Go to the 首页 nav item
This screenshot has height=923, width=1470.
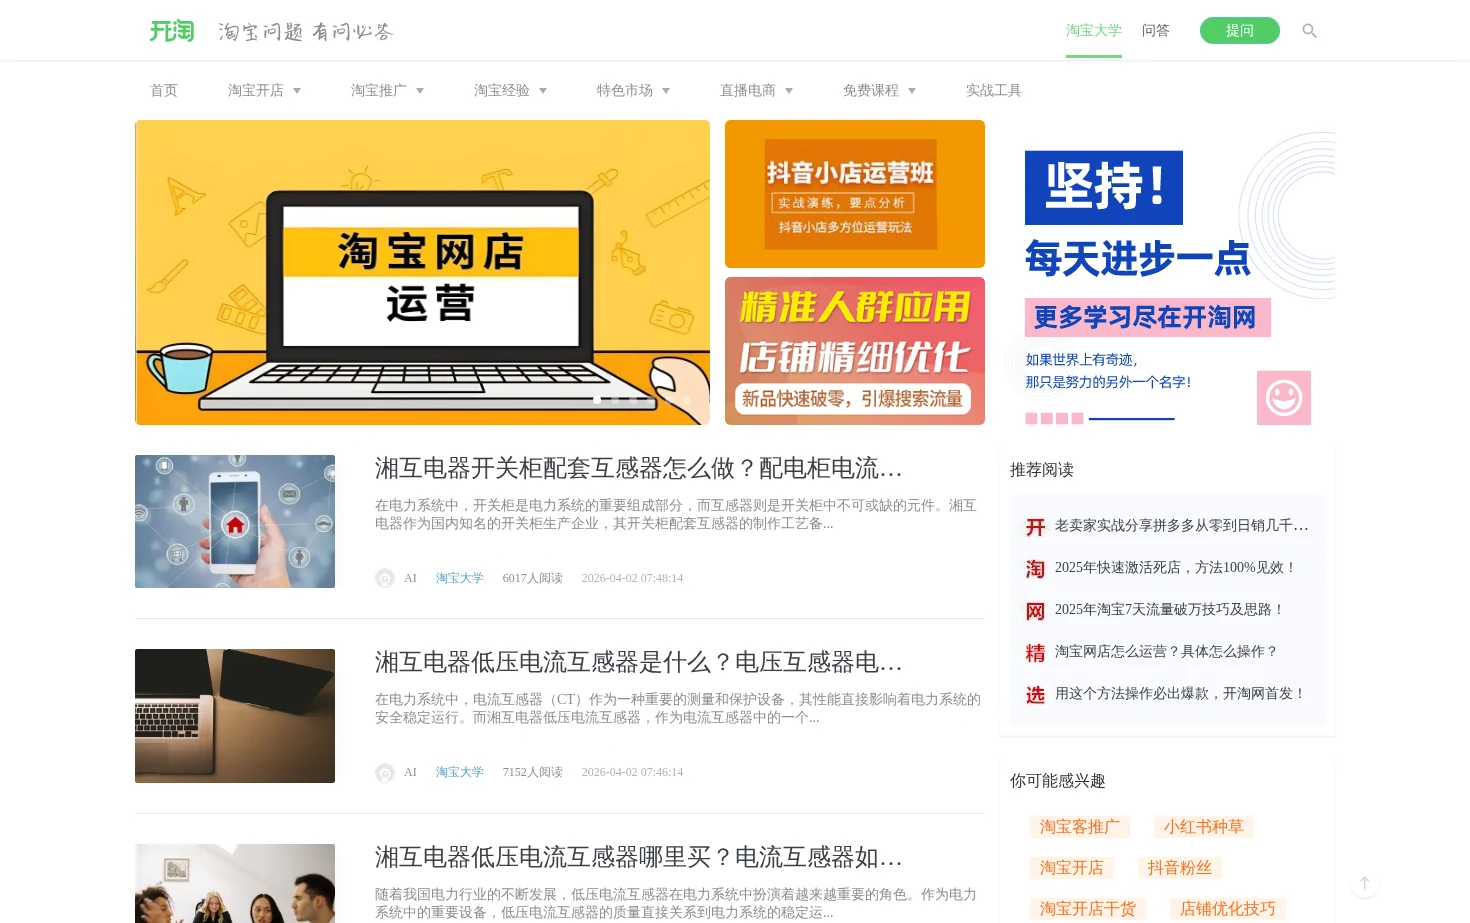[164, 90]
